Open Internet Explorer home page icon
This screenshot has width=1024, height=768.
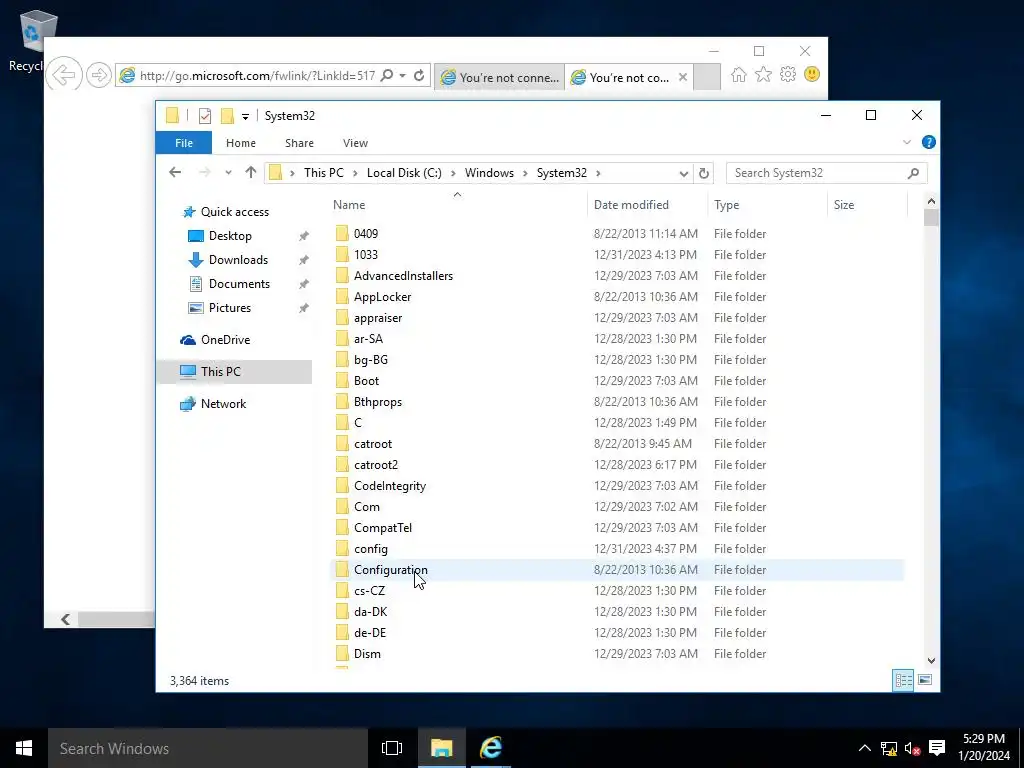[739, 74]
